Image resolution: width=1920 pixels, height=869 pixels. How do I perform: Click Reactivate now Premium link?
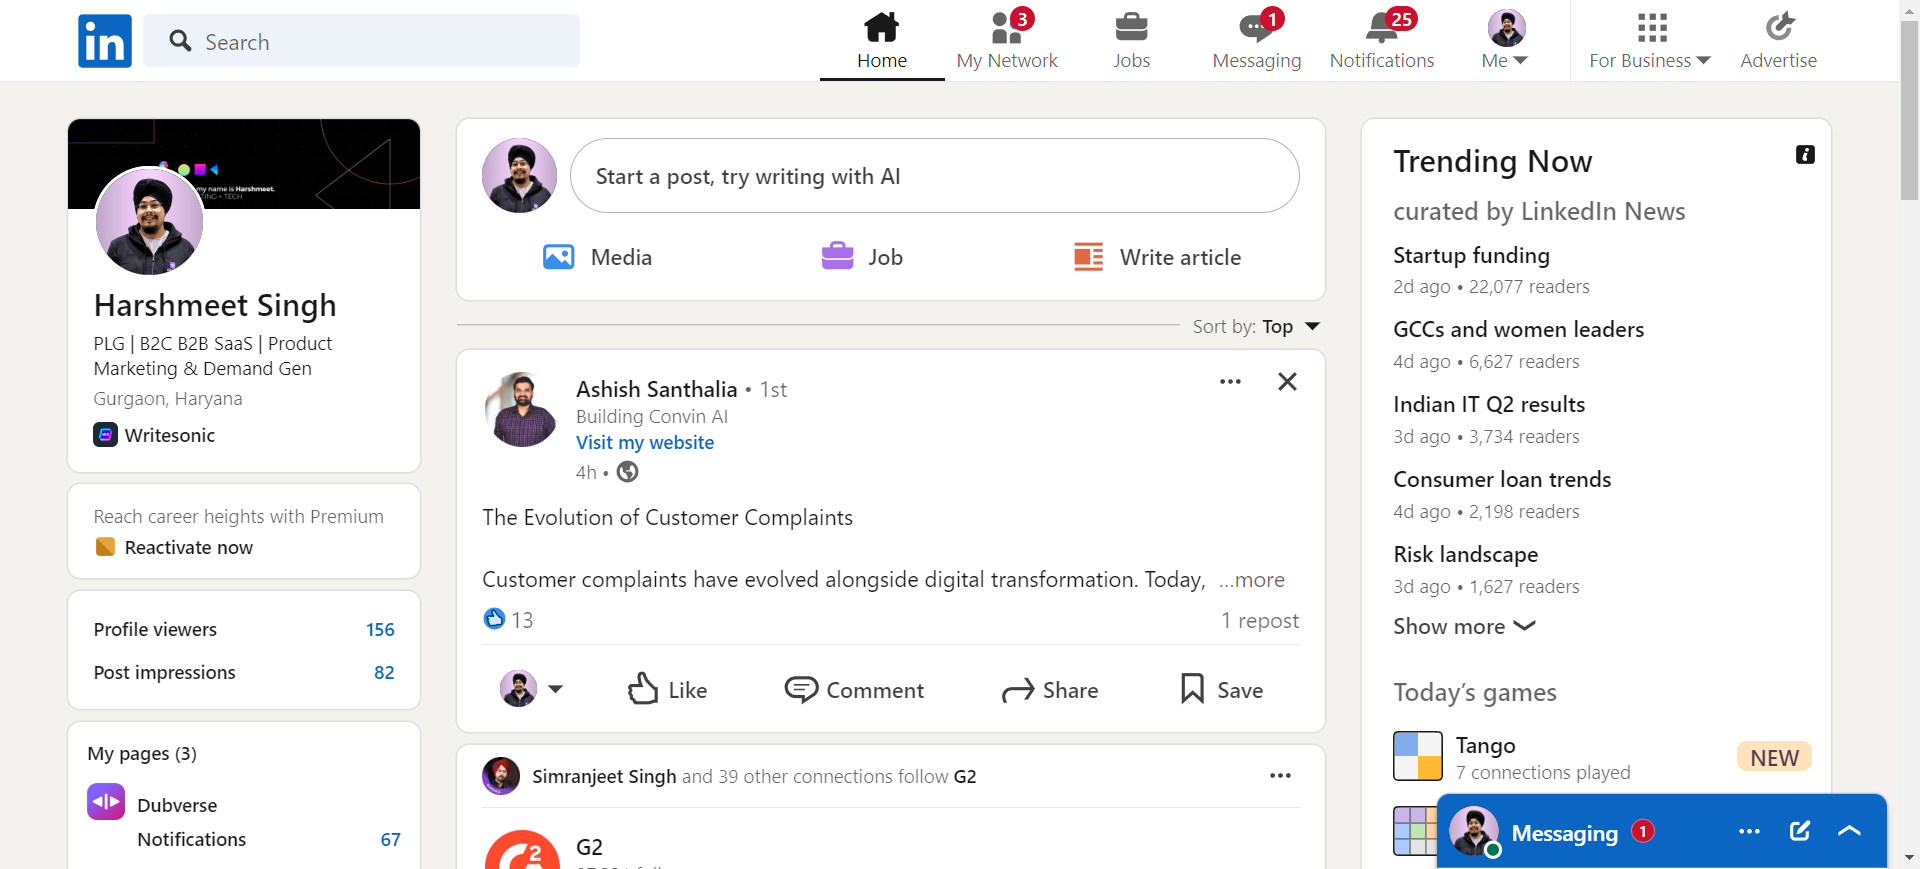coord(188,548)
